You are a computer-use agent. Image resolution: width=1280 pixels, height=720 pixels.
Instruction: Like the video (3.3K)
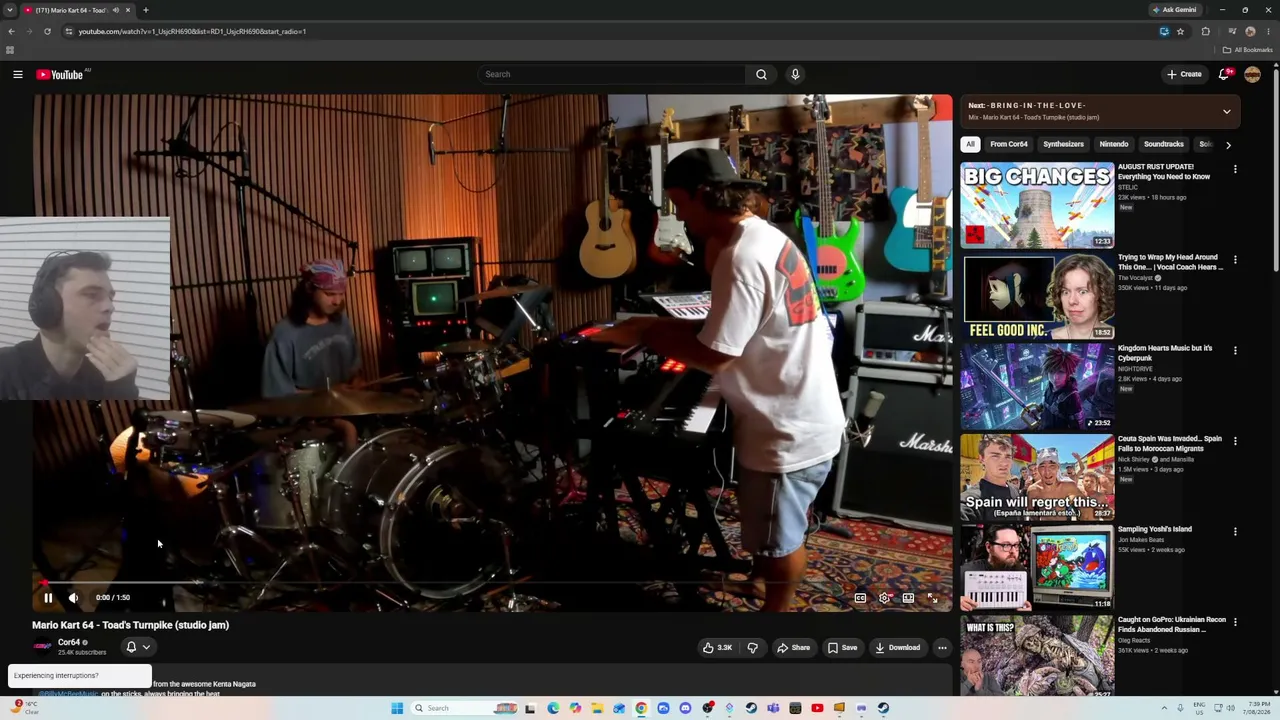(717, 648)
